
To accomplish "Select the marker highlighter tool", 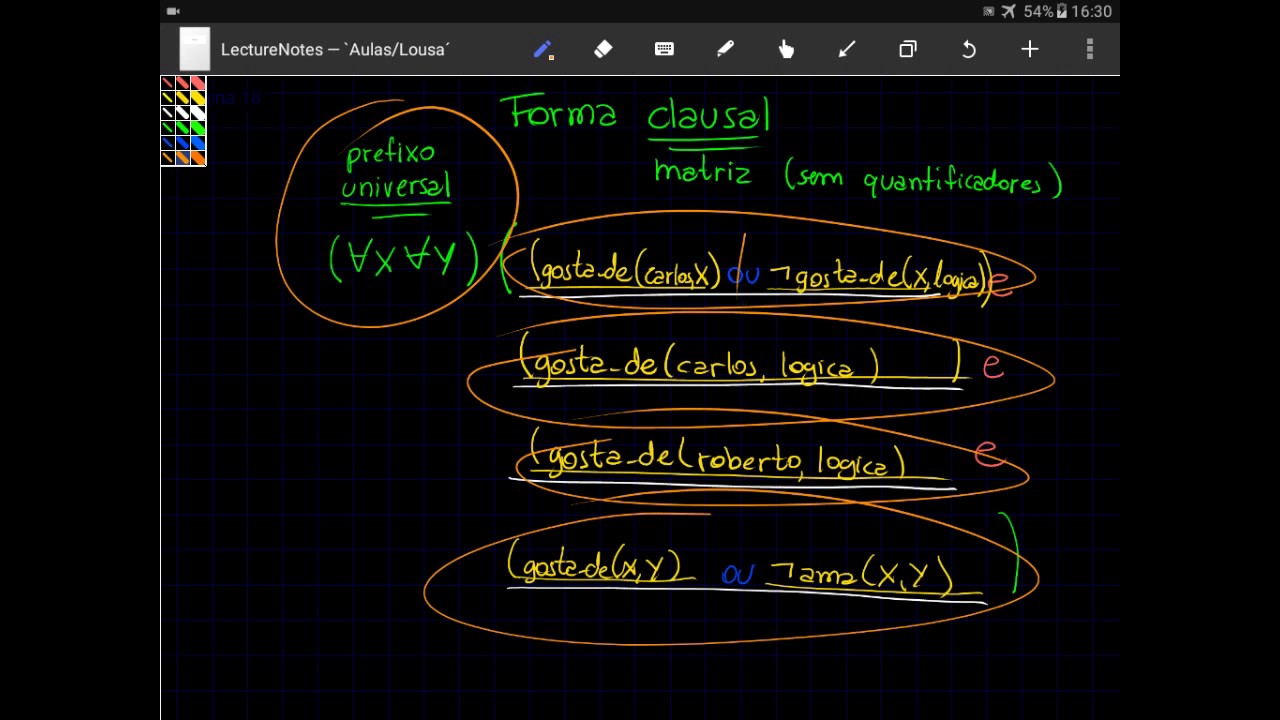I will [x=725, y=49].
